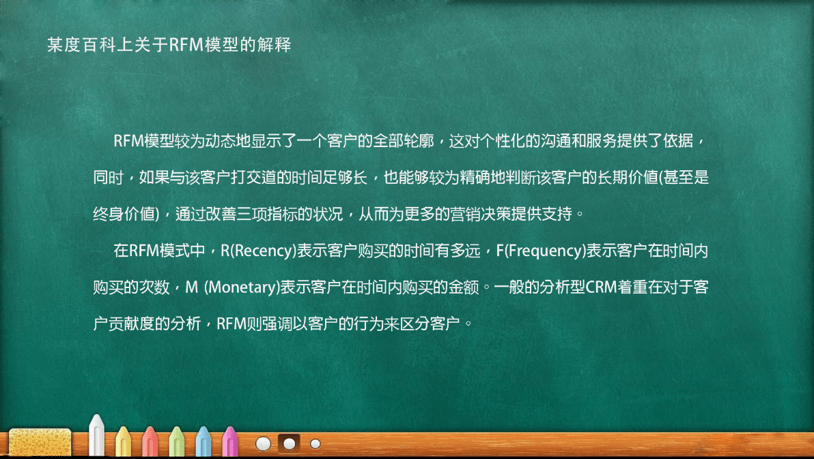Pick the yellow chalk

pos(124,441)
